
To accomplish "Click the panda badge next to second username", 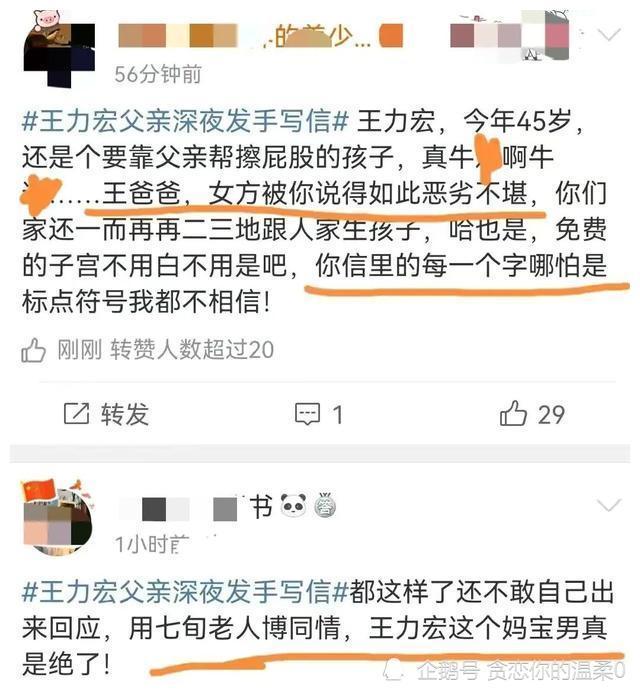I will (x=294, y=505).
